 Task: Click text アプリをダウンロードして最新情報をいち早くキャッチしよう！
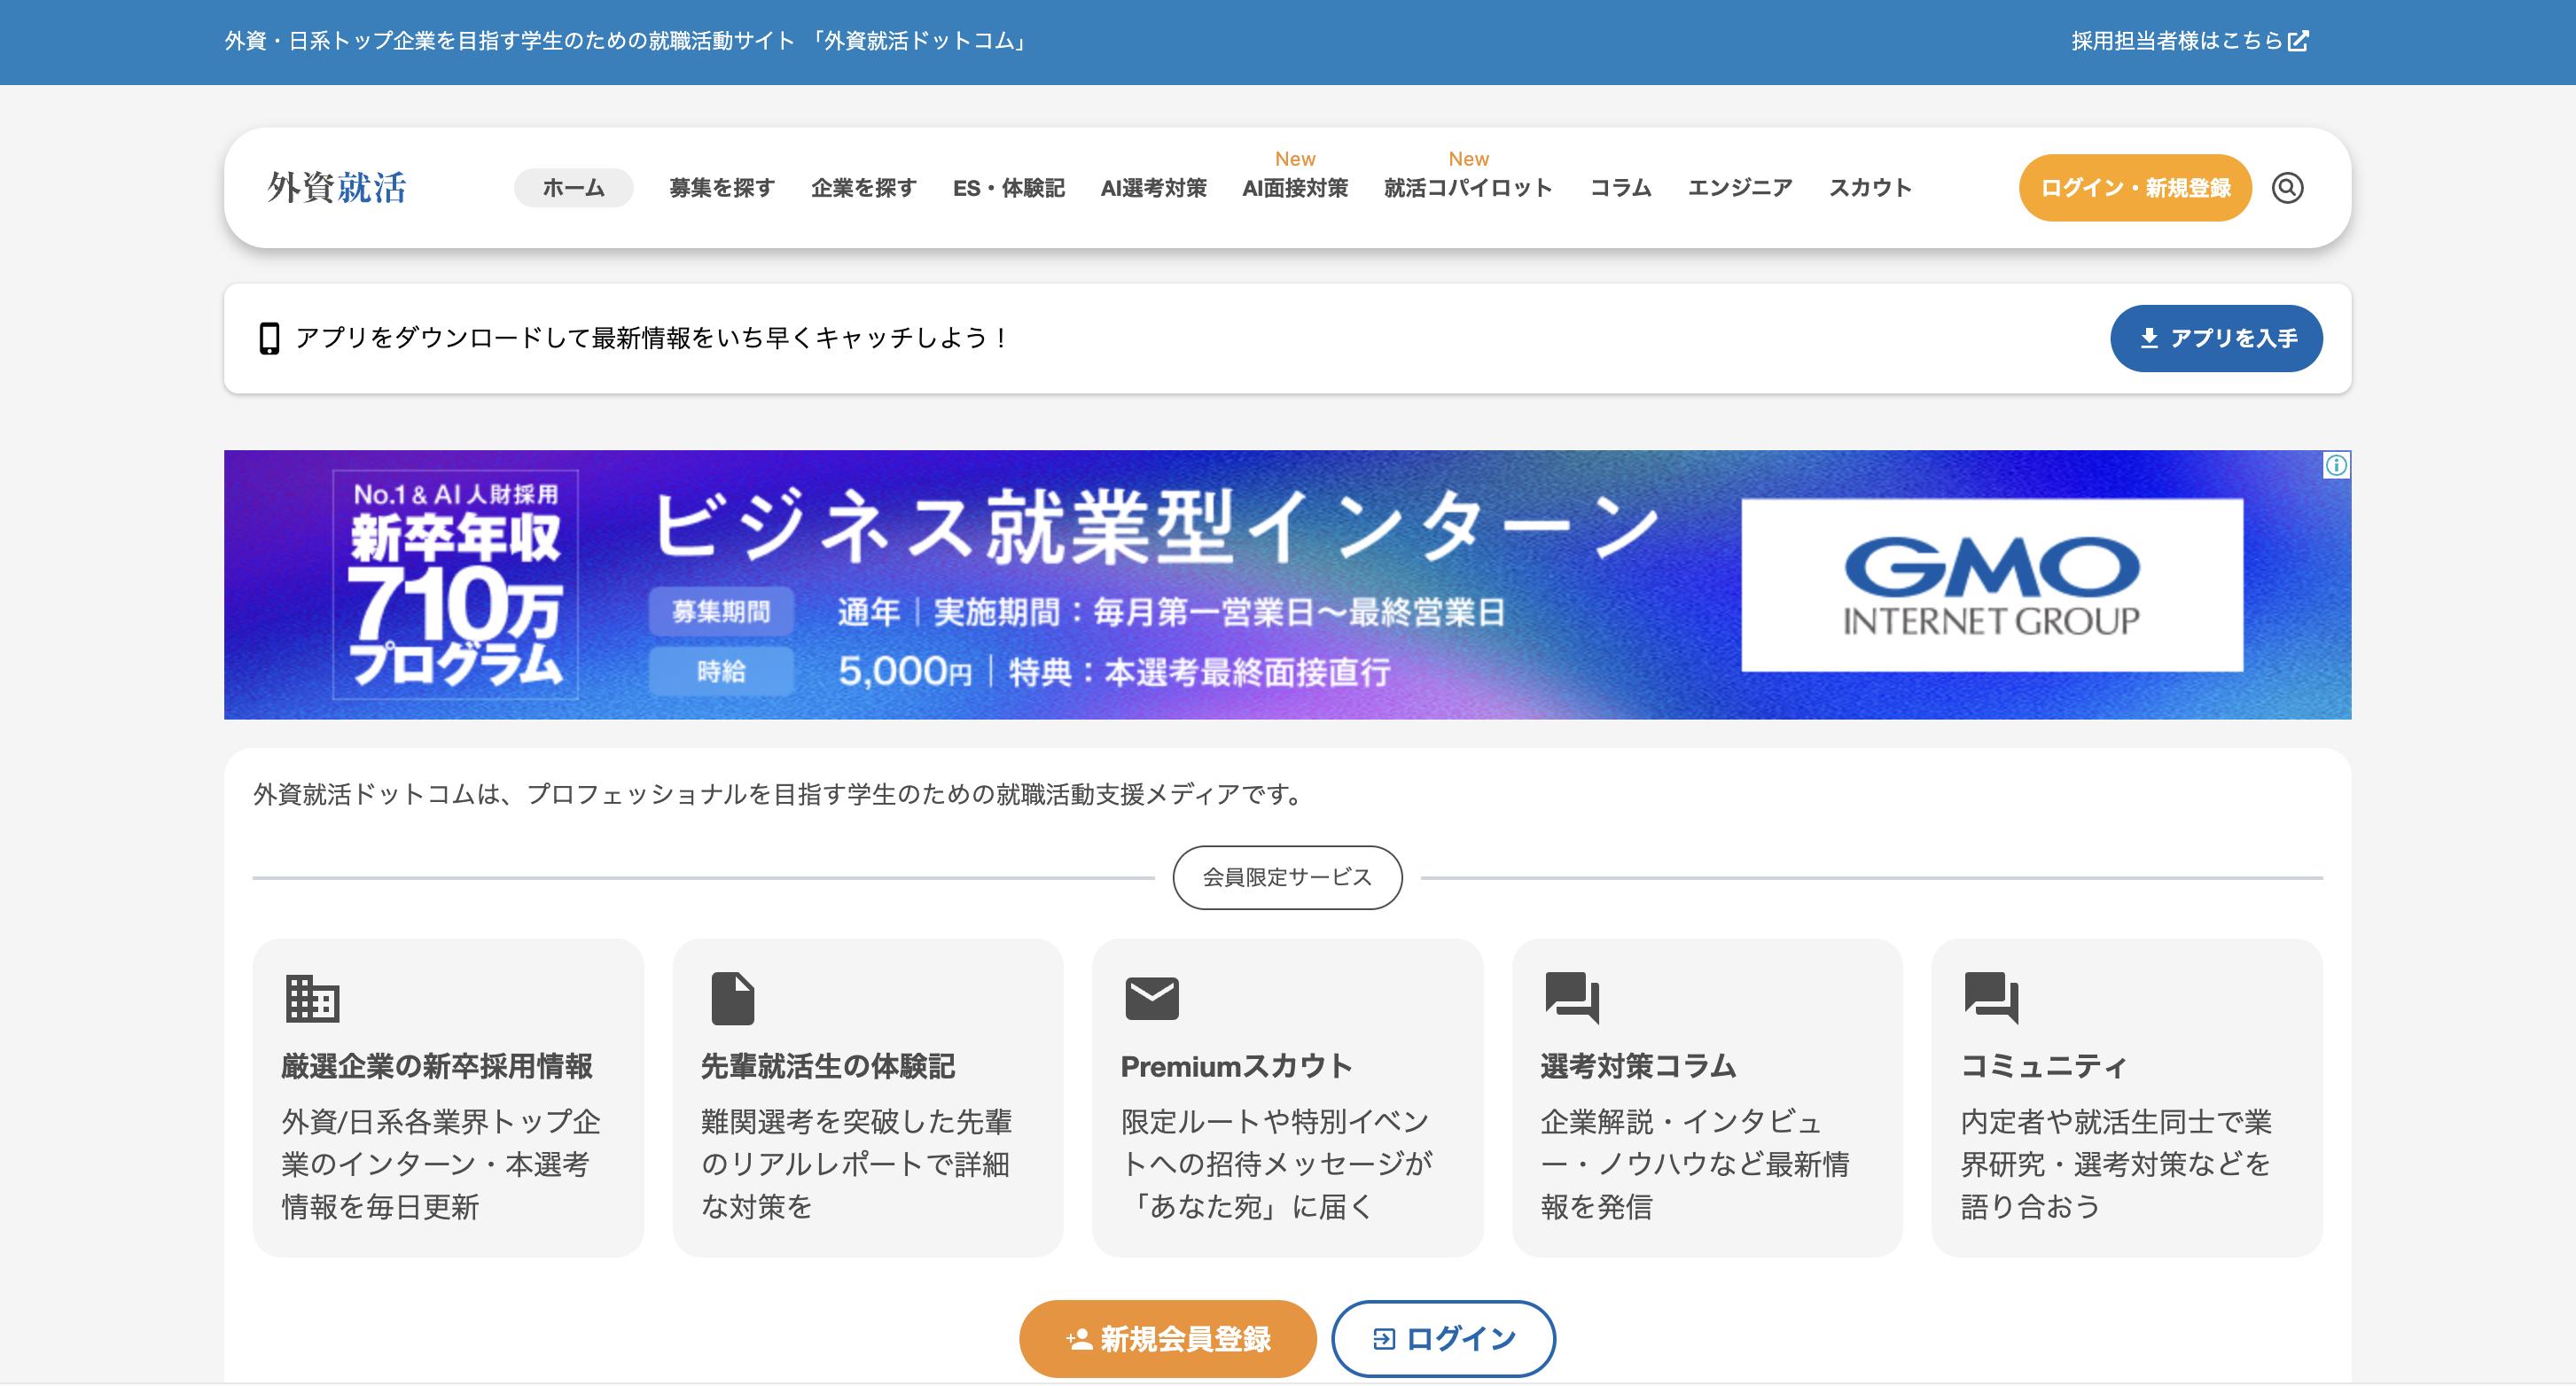pyautogui.click(x=653, y=338)
